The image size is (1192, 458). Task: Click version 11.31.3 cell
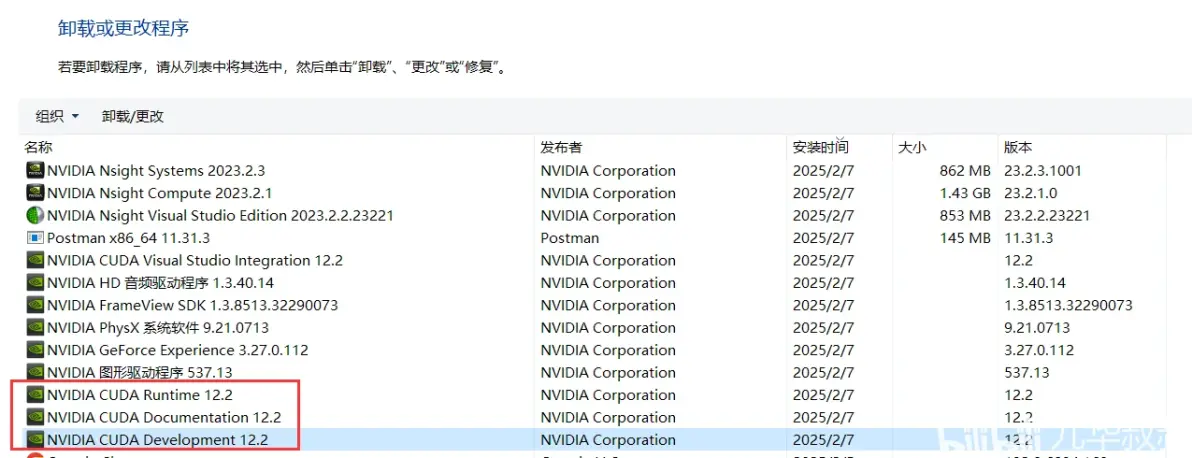[x=1028, y=238]
